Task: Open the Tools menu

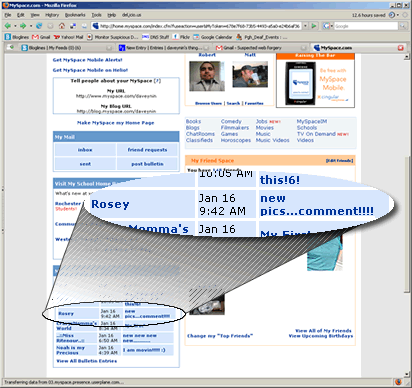Action: [x=96, y=15]
